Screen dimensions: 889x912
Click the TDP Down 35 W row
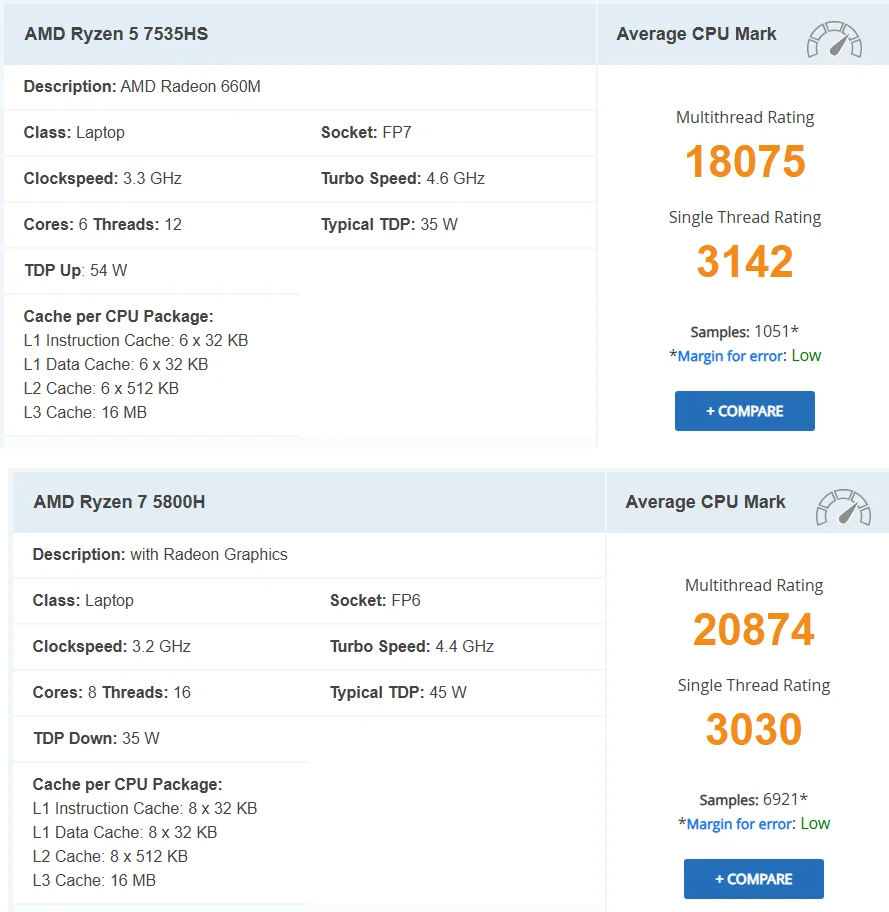point(96,738)
